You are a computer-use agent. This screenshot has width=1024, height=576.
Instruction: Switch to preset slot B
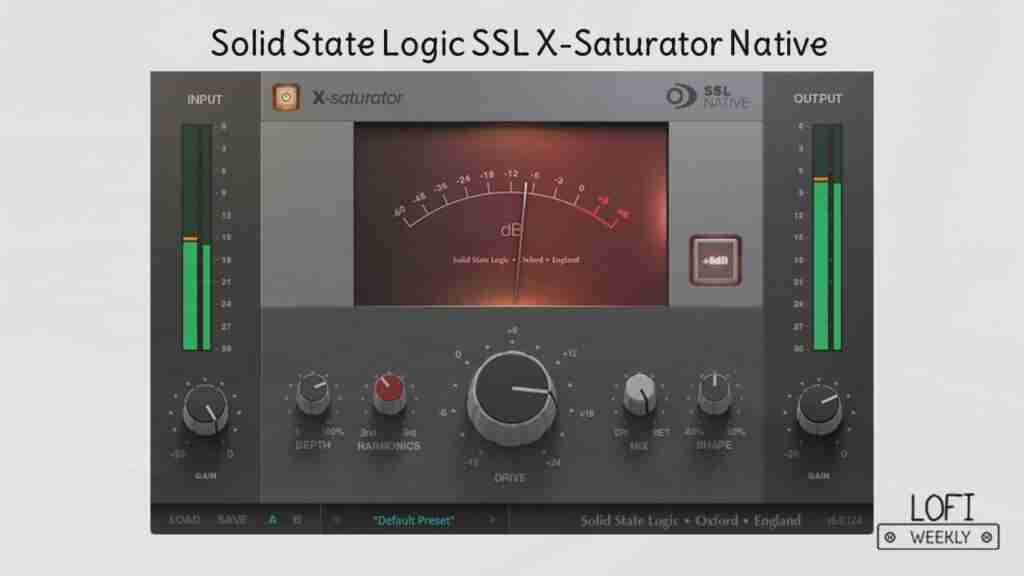(296, 520)
